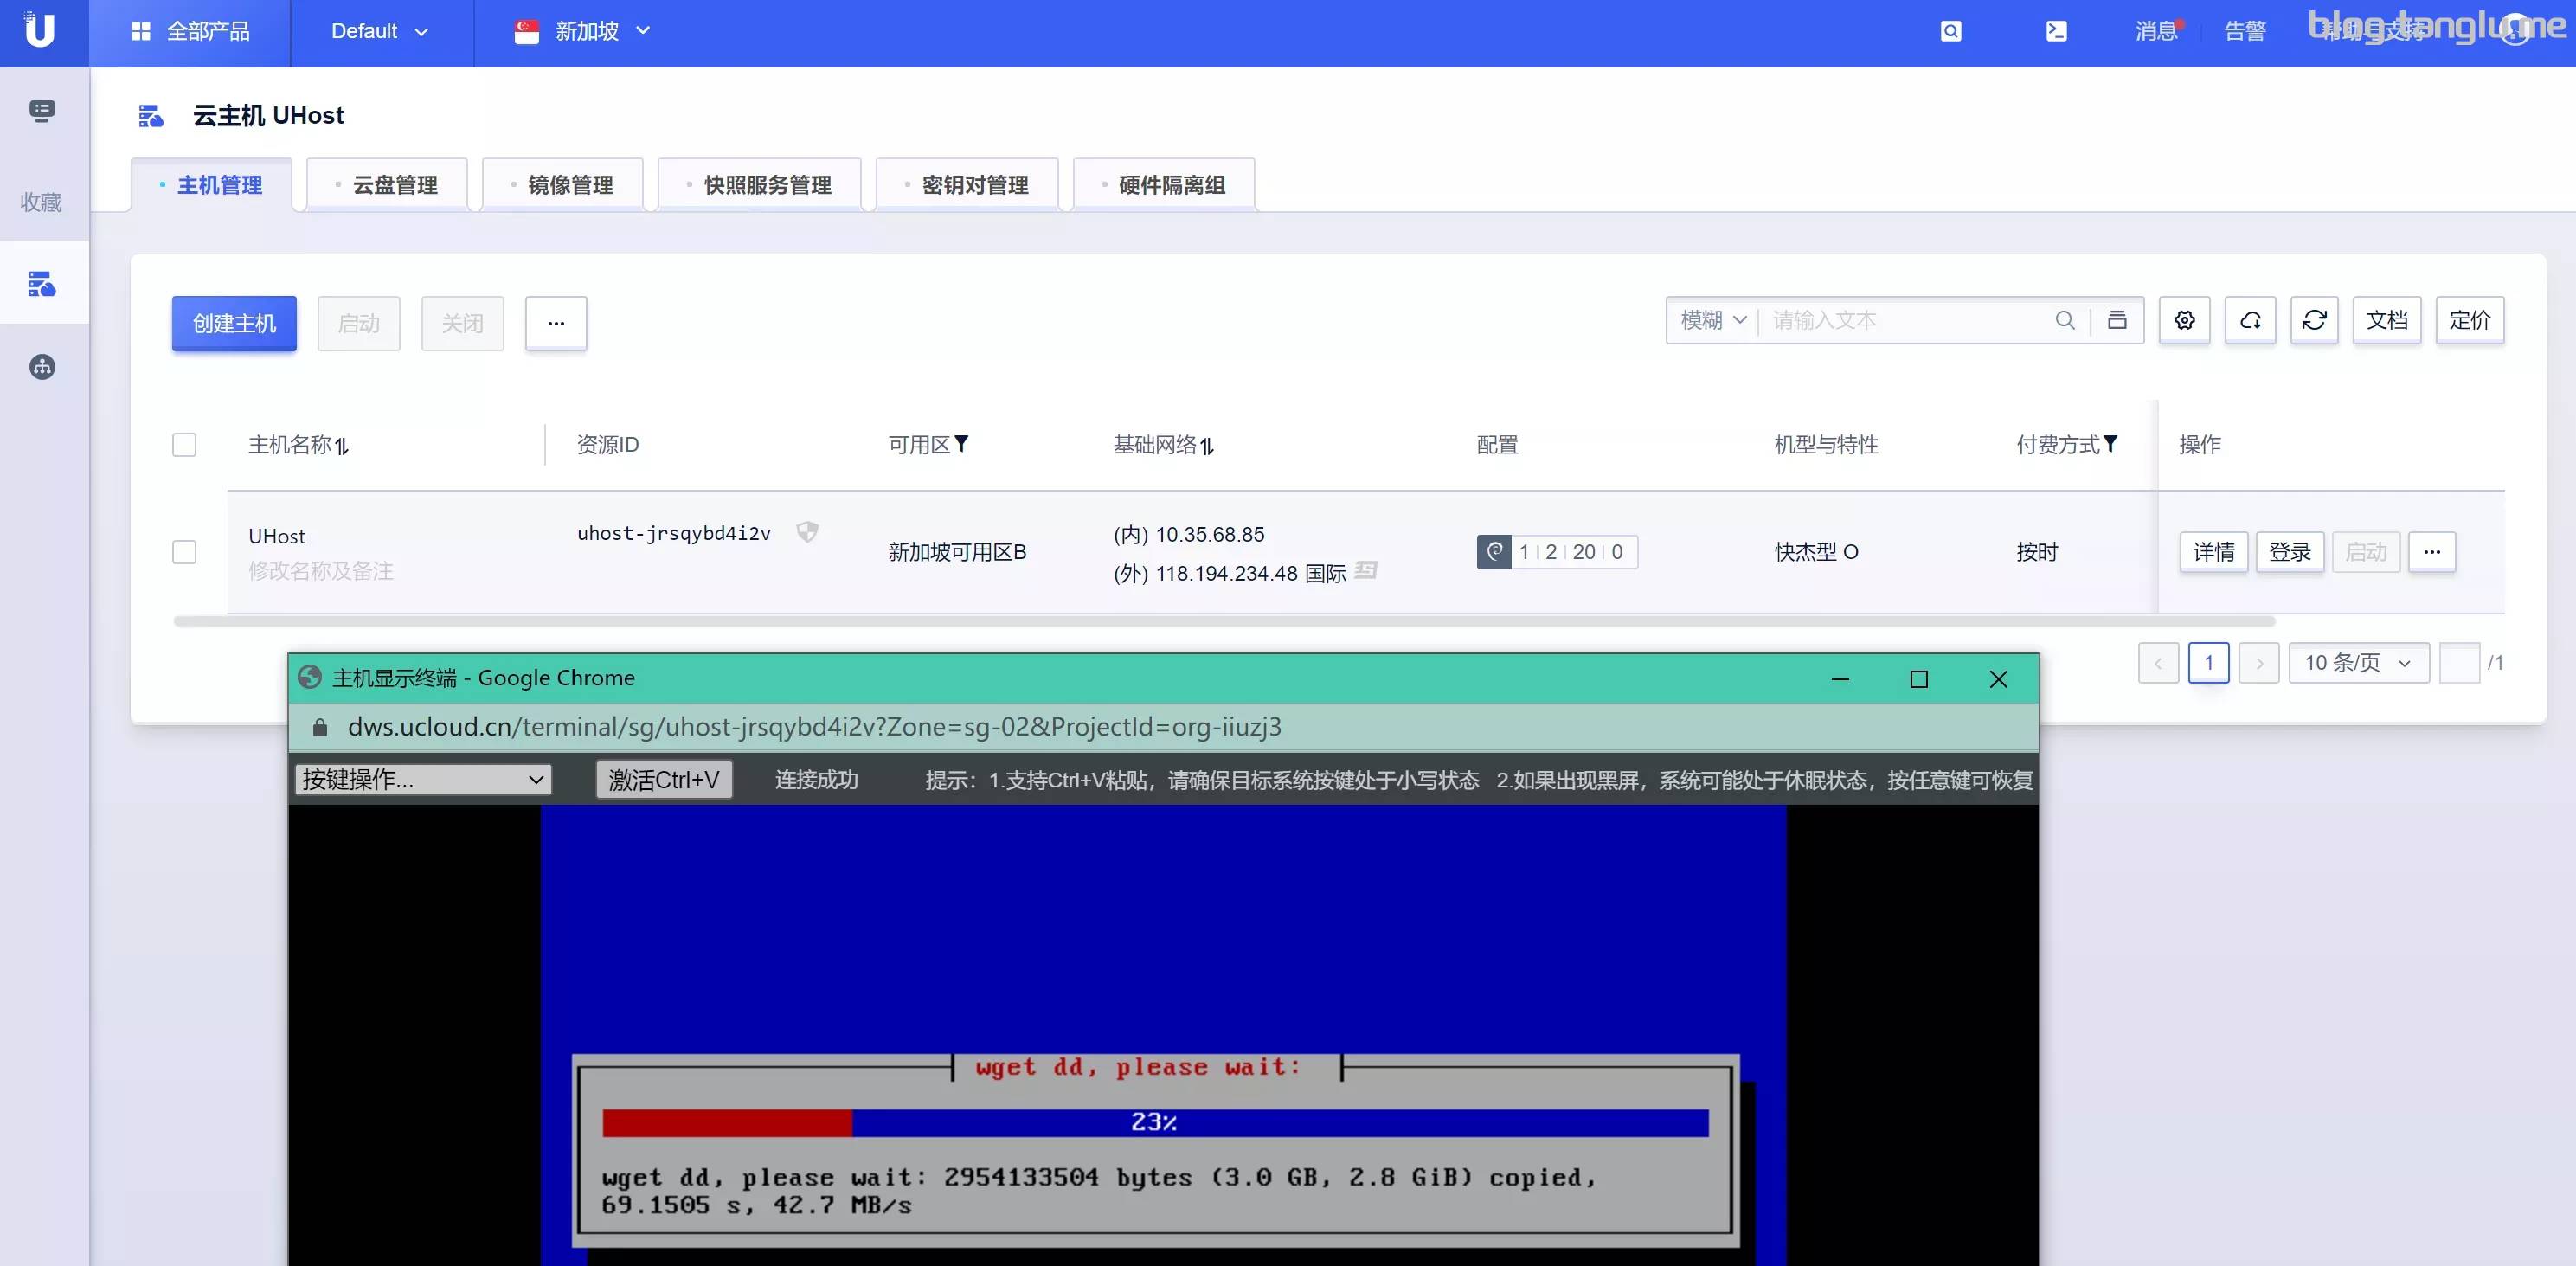2576x1266 pixels.
Task: Expand the Default project dropdown
Action: tap(379, 31)
